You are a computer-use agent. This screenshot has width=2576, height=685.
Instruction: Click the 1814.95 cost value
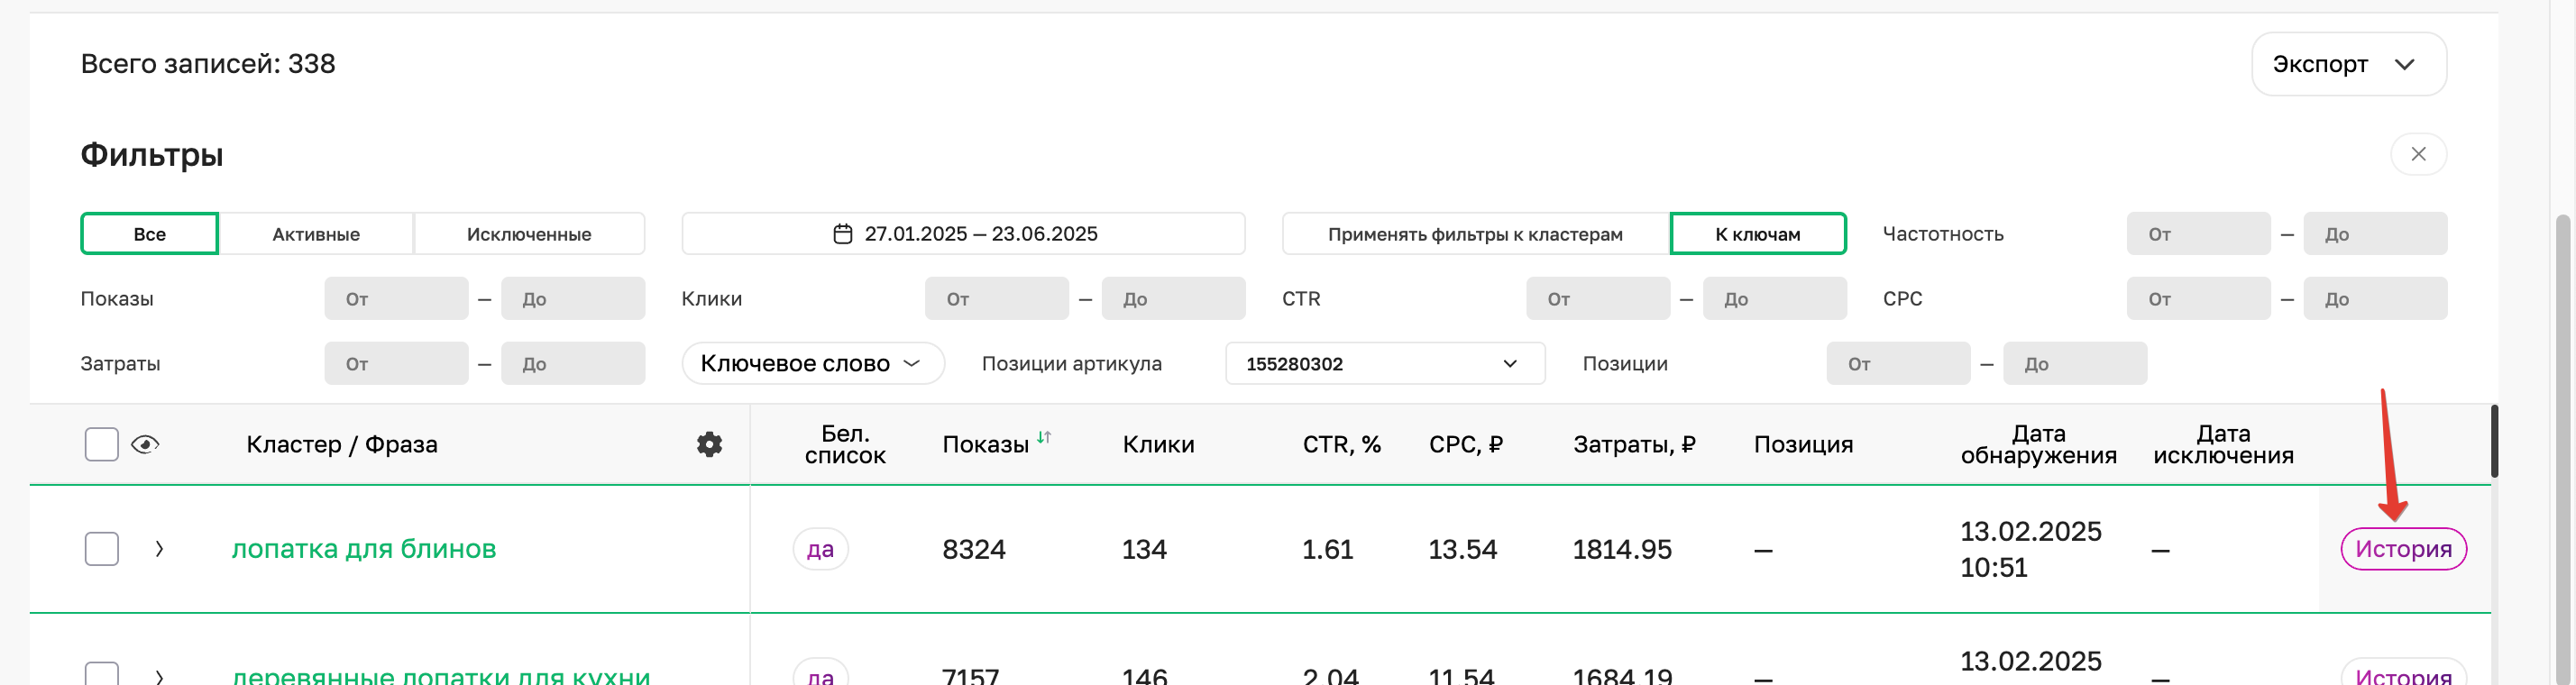1622,549
